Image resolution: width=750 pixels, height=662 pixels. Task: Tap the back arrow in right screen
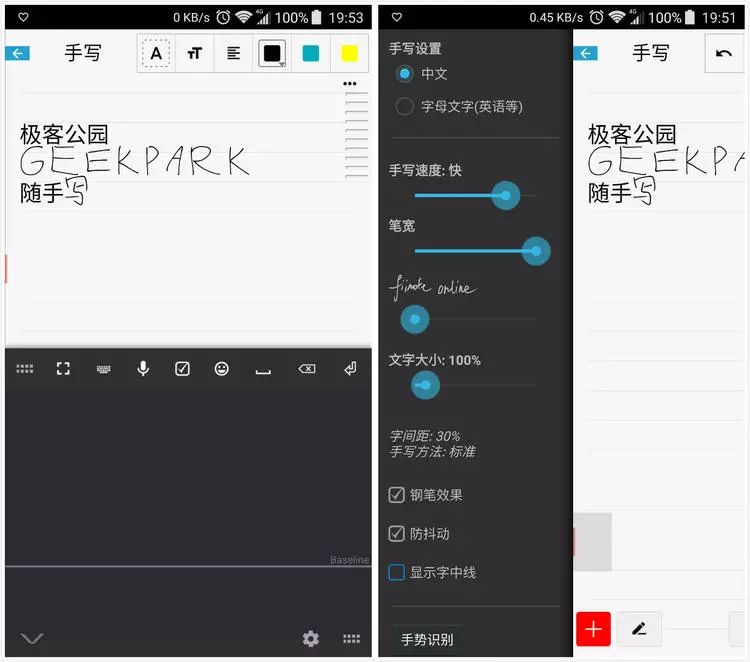pos(585,53)
